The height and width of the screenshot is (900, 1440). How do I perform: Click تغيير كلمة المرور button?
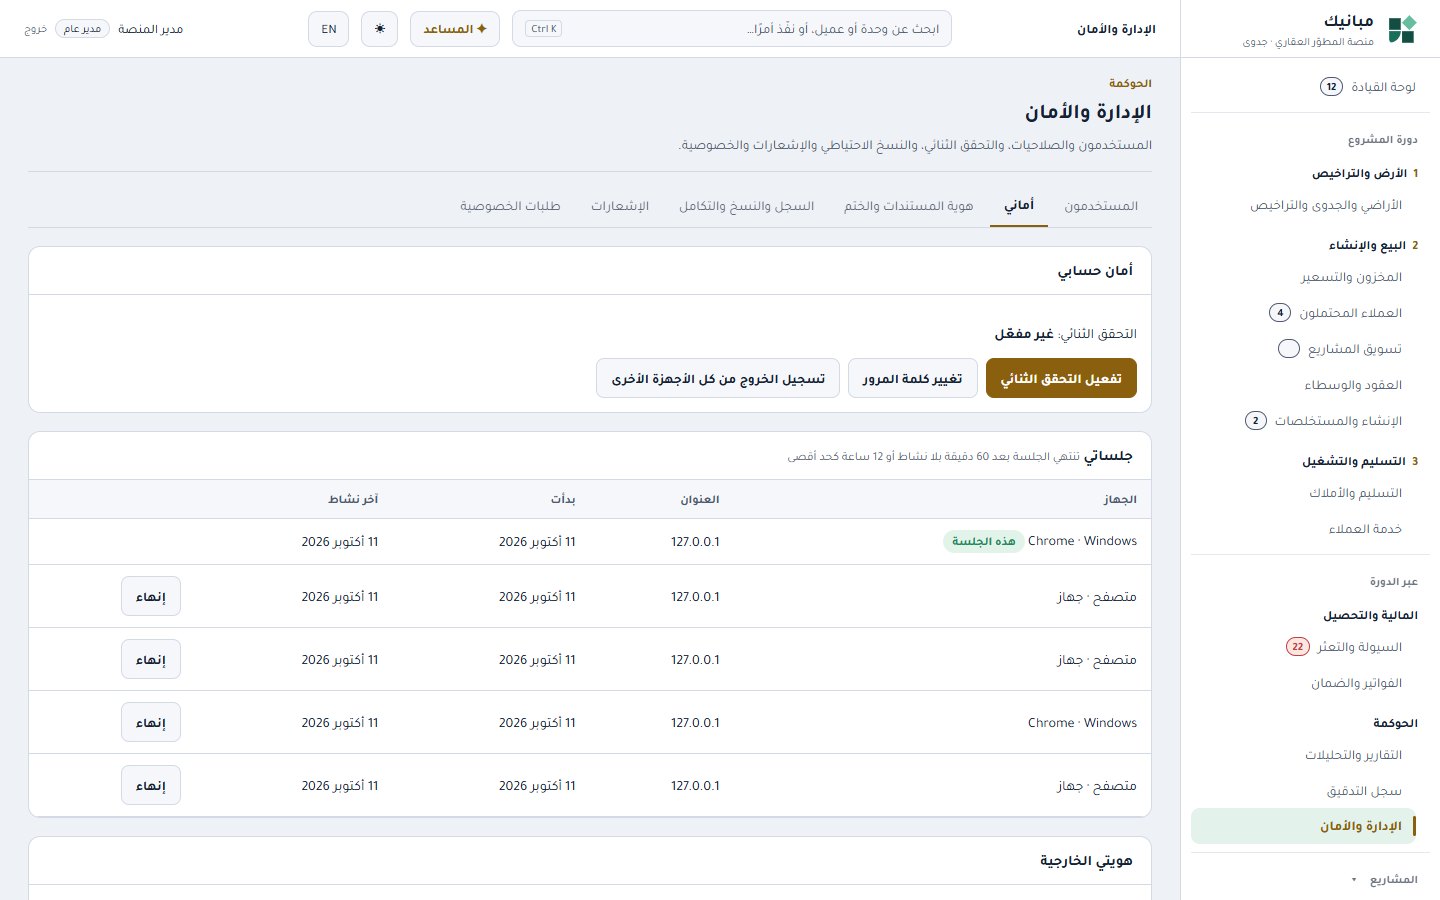tap(913, 378)
